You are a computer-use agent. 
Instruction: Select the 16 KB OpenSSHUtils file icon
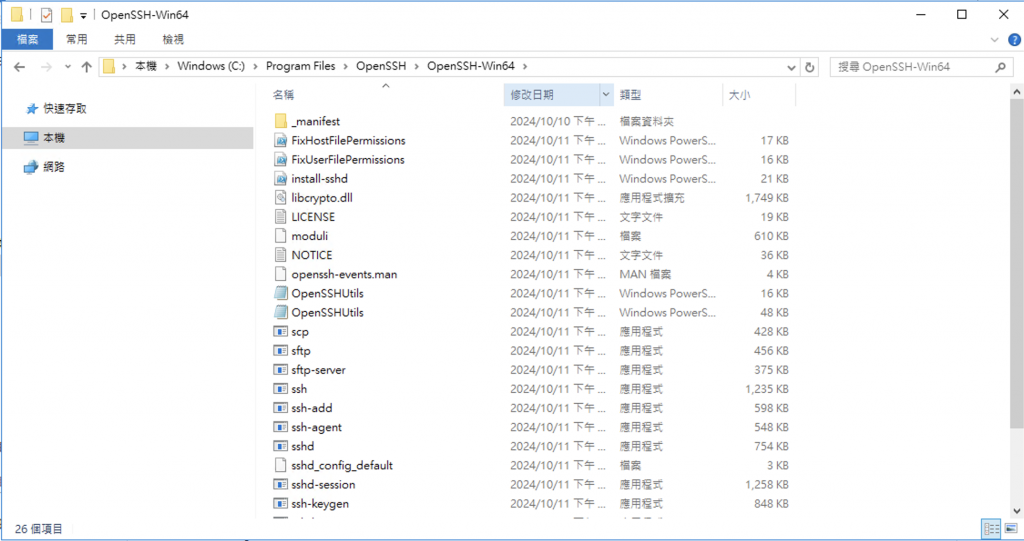(281, 293)
